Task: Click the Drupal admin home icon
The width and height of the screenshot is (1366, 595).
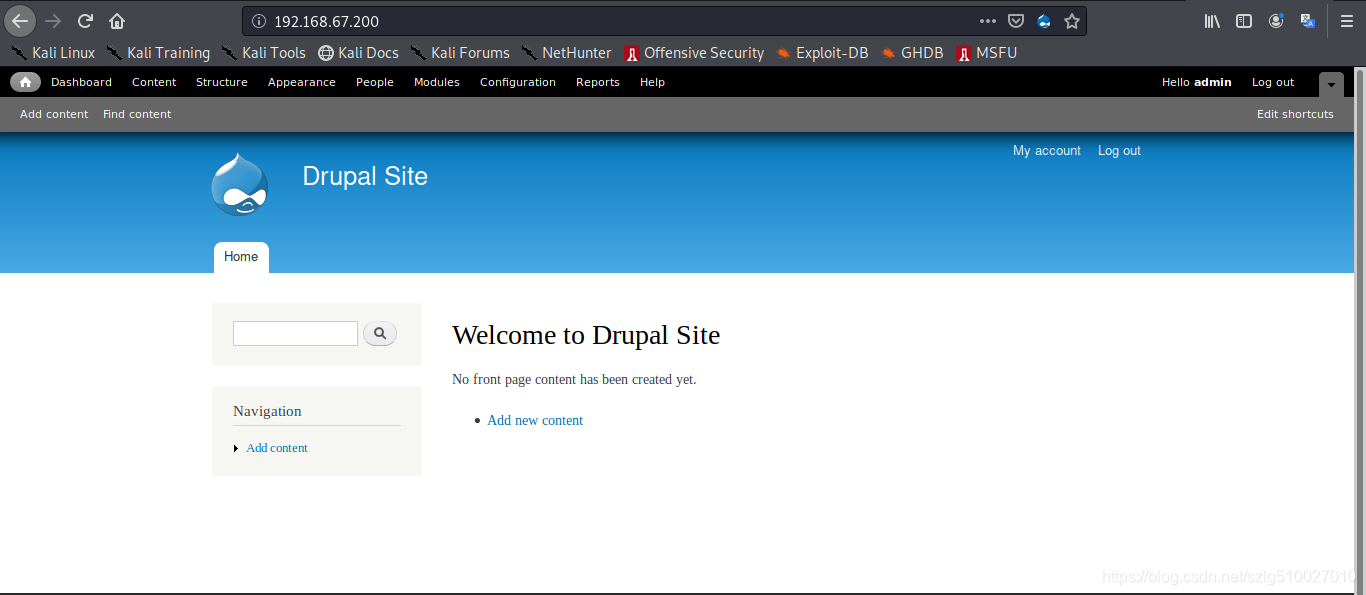Action: (25, 82)
